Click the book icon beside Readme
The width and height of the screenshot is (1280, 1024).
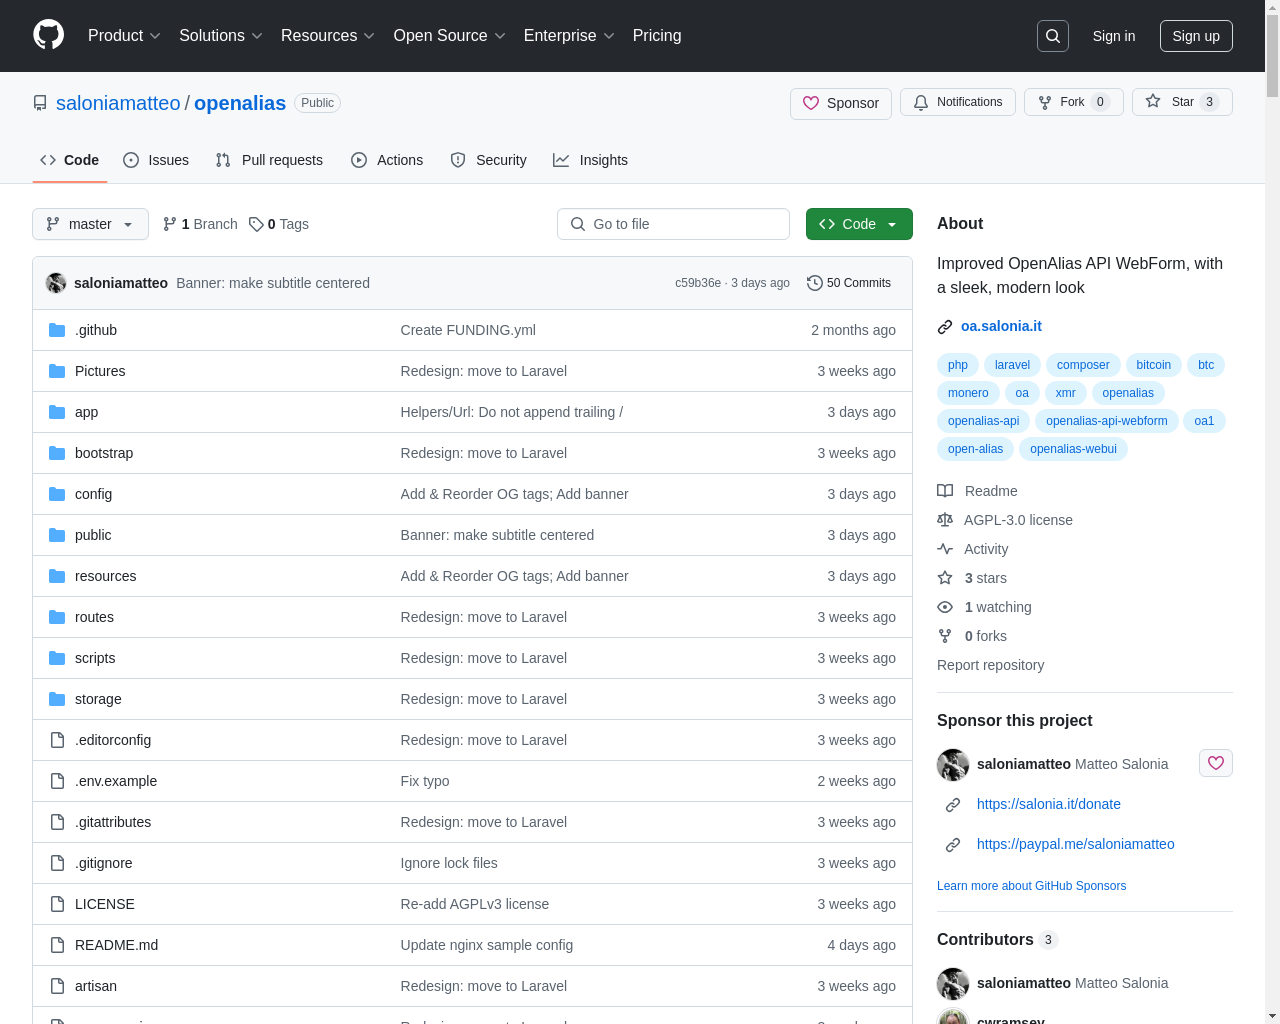coord(945,491)
